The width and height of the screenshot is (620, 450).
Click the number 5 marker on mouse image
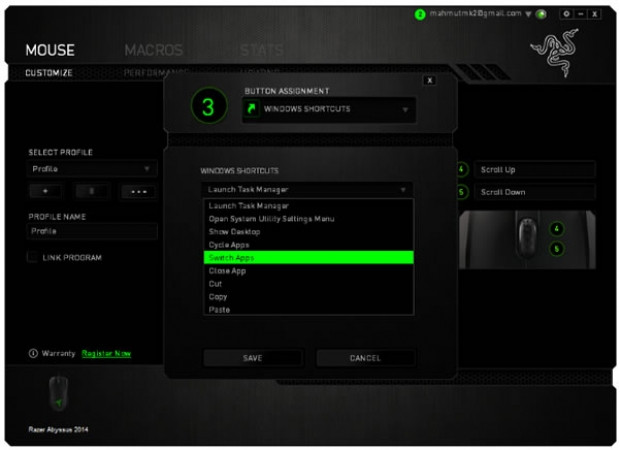[556, 249]
